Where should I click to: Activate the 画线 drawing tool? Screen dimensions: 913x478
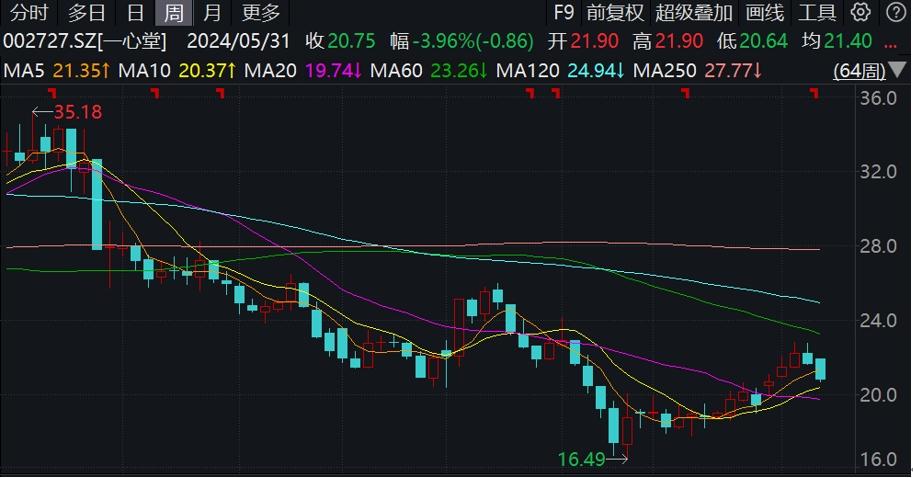click(765, 13)
